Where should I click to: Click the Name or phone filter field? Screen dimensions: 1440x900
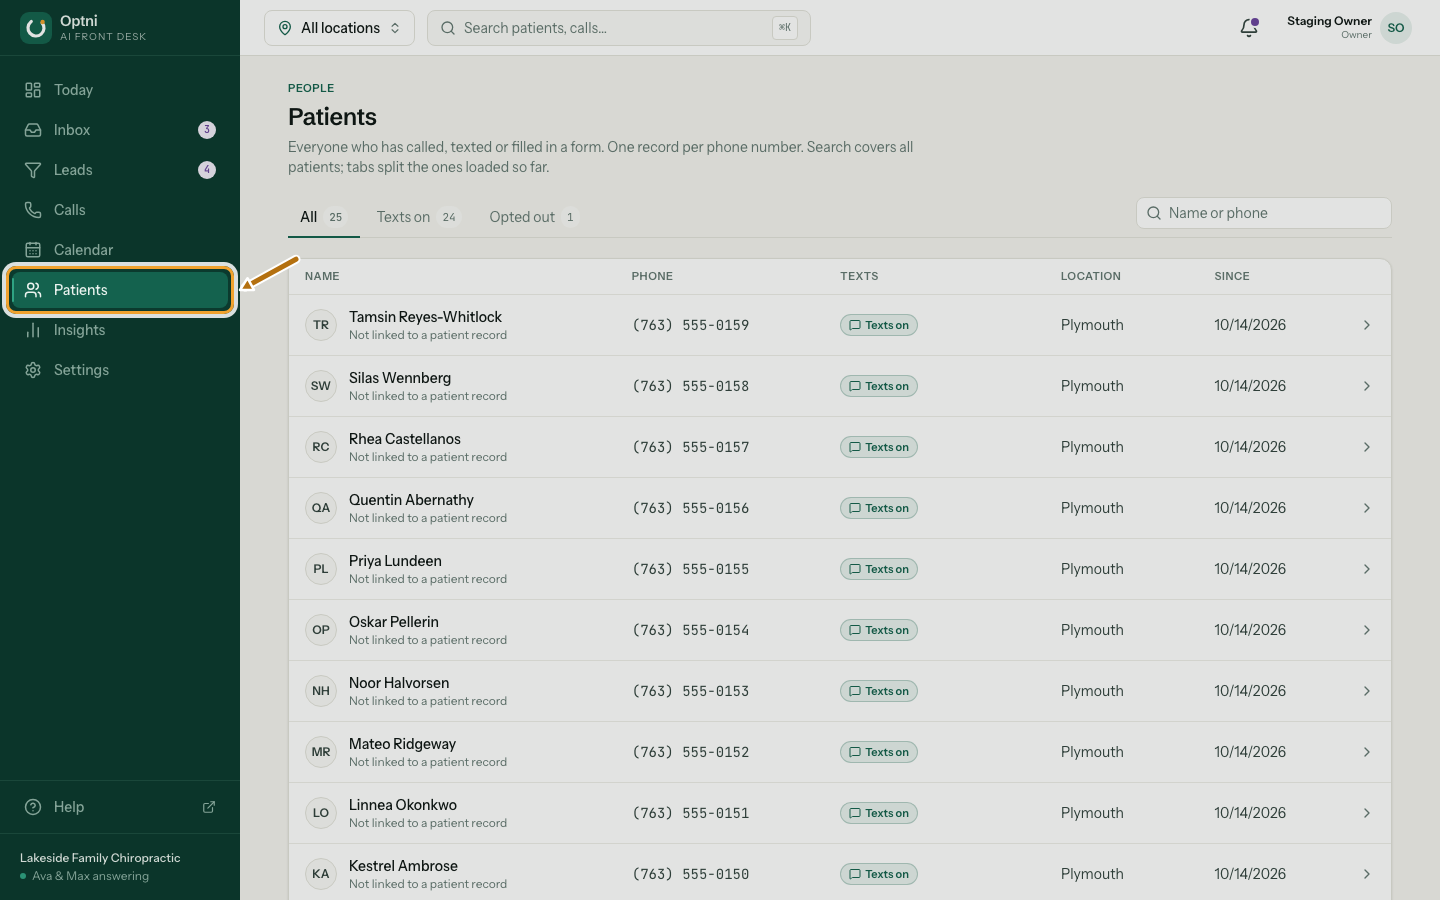(x=1263, y=213)
